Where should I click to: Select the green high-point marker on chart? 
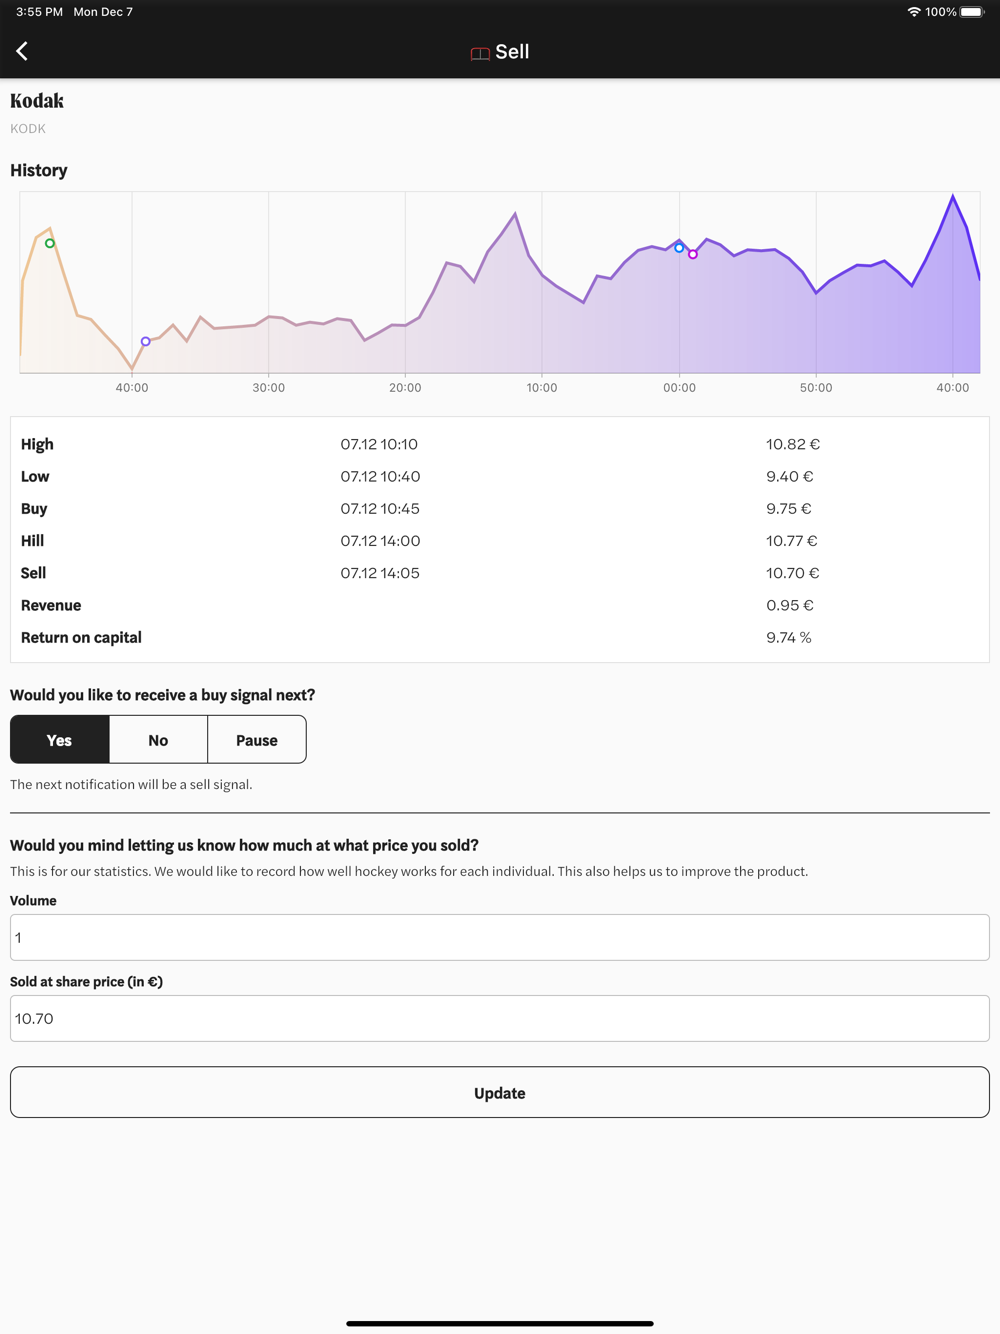coord(50,243)
